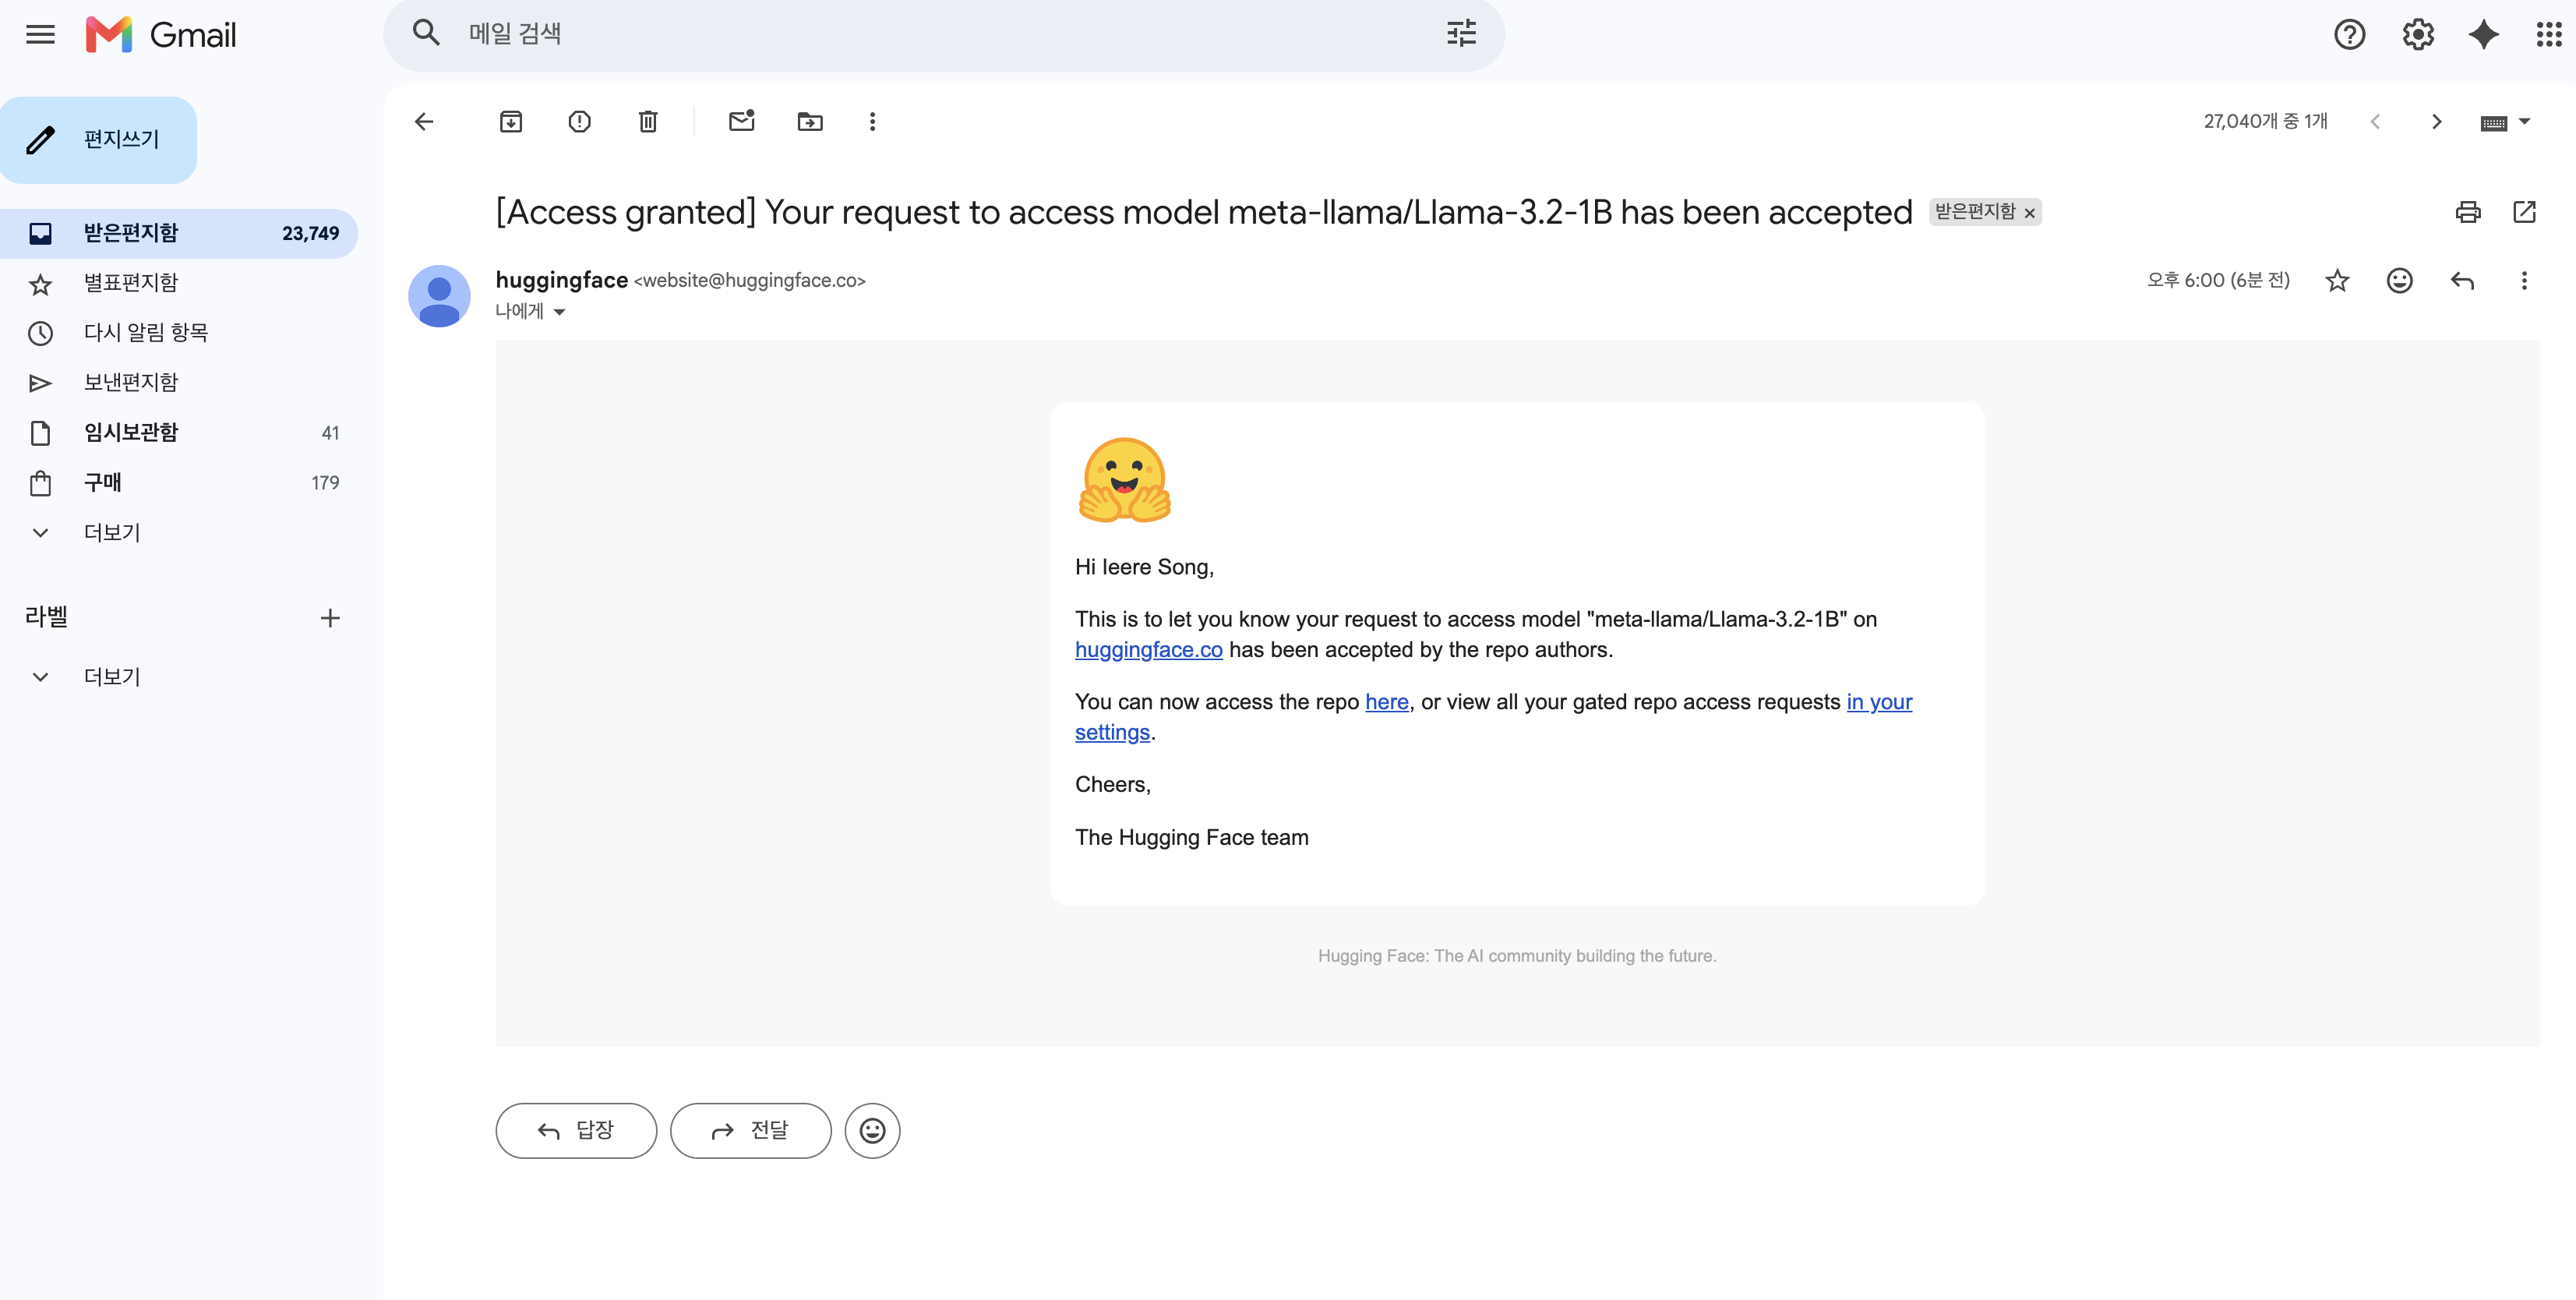2576x1300 pixels.
Task: Click the 메일 검색 search field
Action: (943, 34)
